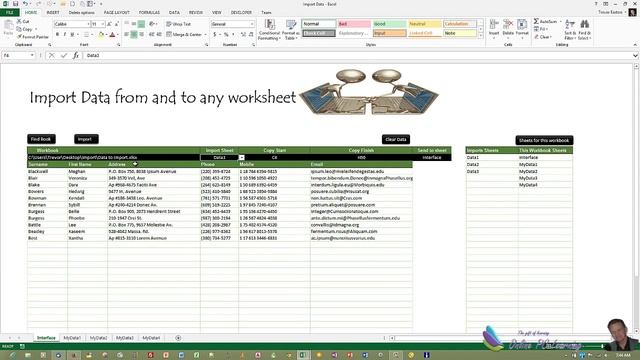Click the Clear Data button
Viewport: 640px width, 360px height.
[396, 140]
